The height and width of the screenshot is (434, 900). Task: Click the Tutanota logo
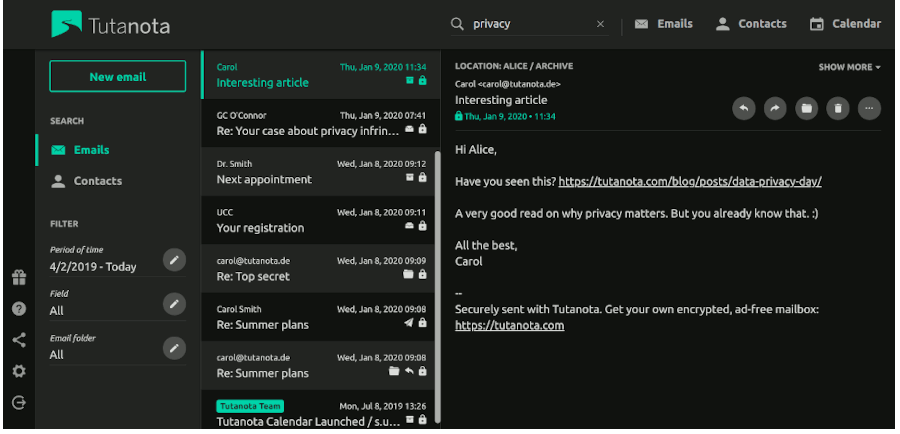110,25
